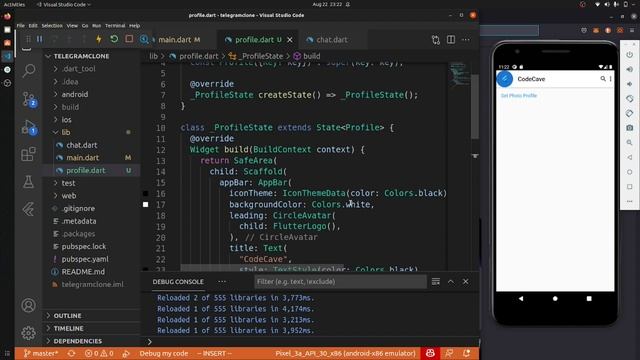
Task: Tap Android back navigation button
Action: pos(521,298)
